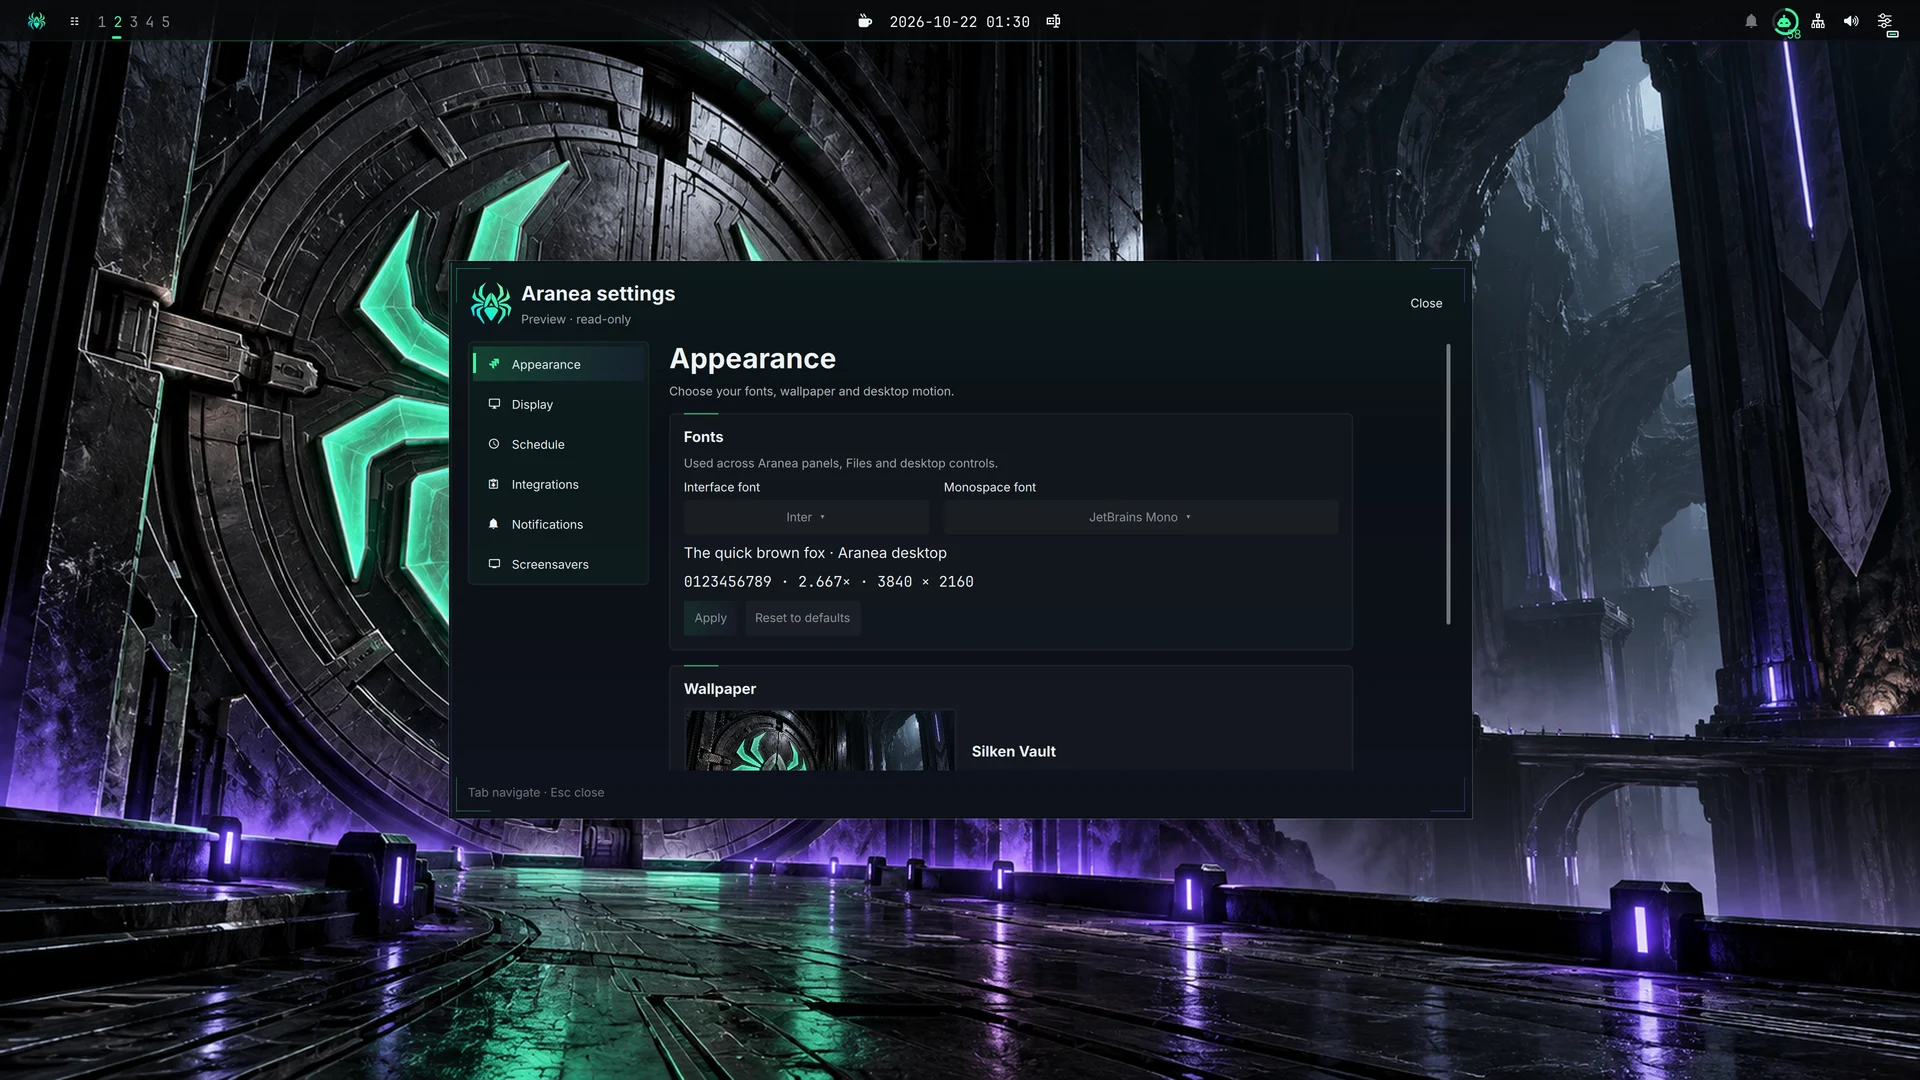Click the icon right of the clock

(x=1053, y=21)
